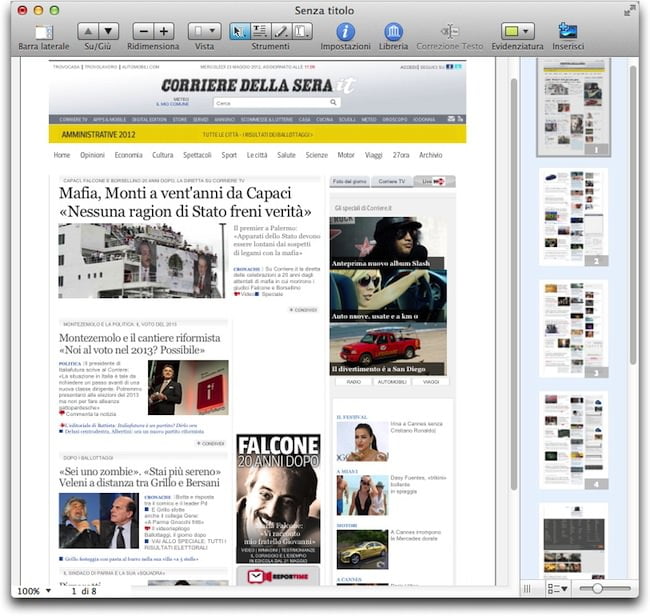Select the text selection tool in Strumenti
Screen dimensions: 650x616
point(260,32)
